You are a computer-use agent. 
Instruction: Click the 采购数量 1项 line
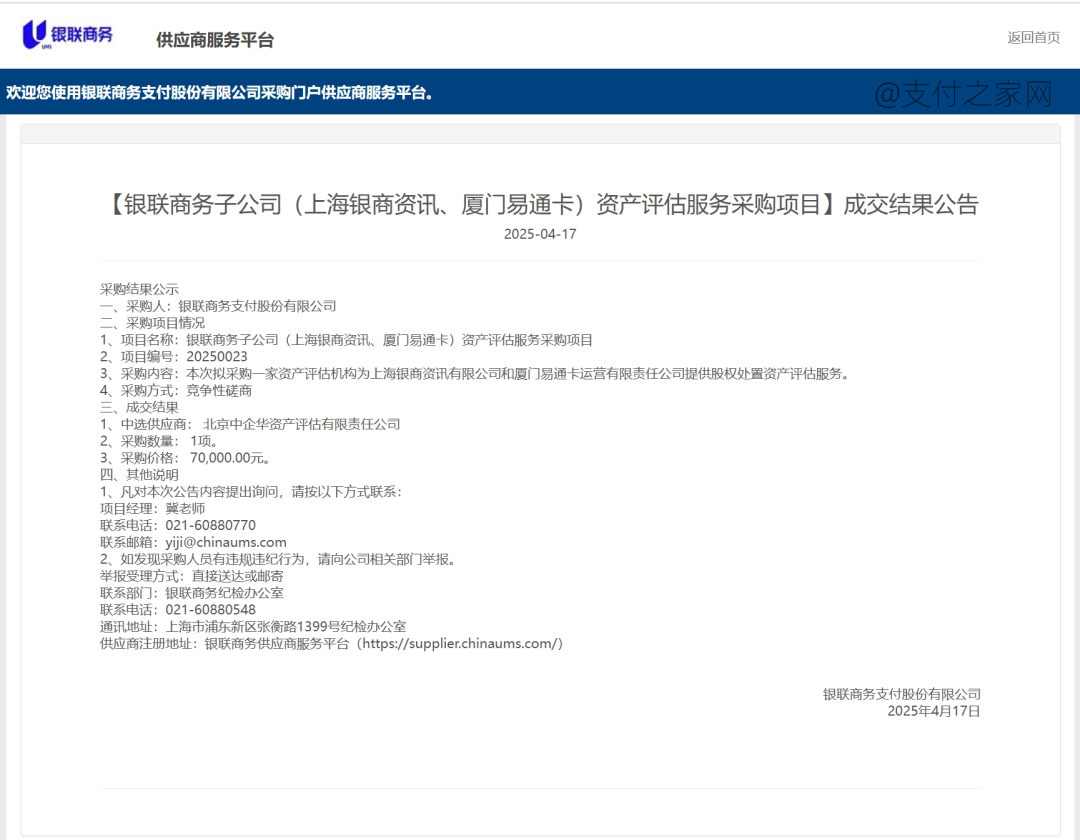point(159,441)
